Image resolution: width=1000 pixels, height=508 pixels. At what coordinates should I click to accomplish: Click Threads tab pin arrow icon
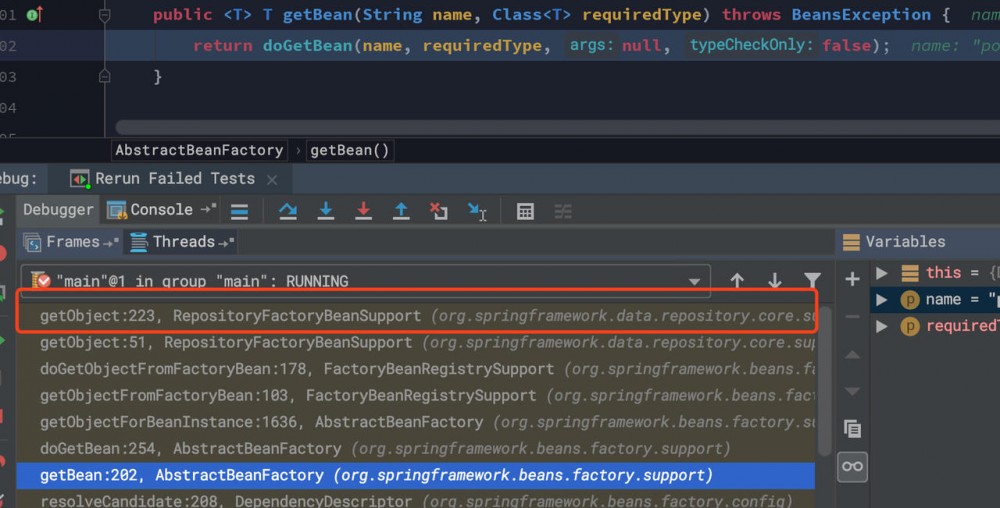pos(226,242)
